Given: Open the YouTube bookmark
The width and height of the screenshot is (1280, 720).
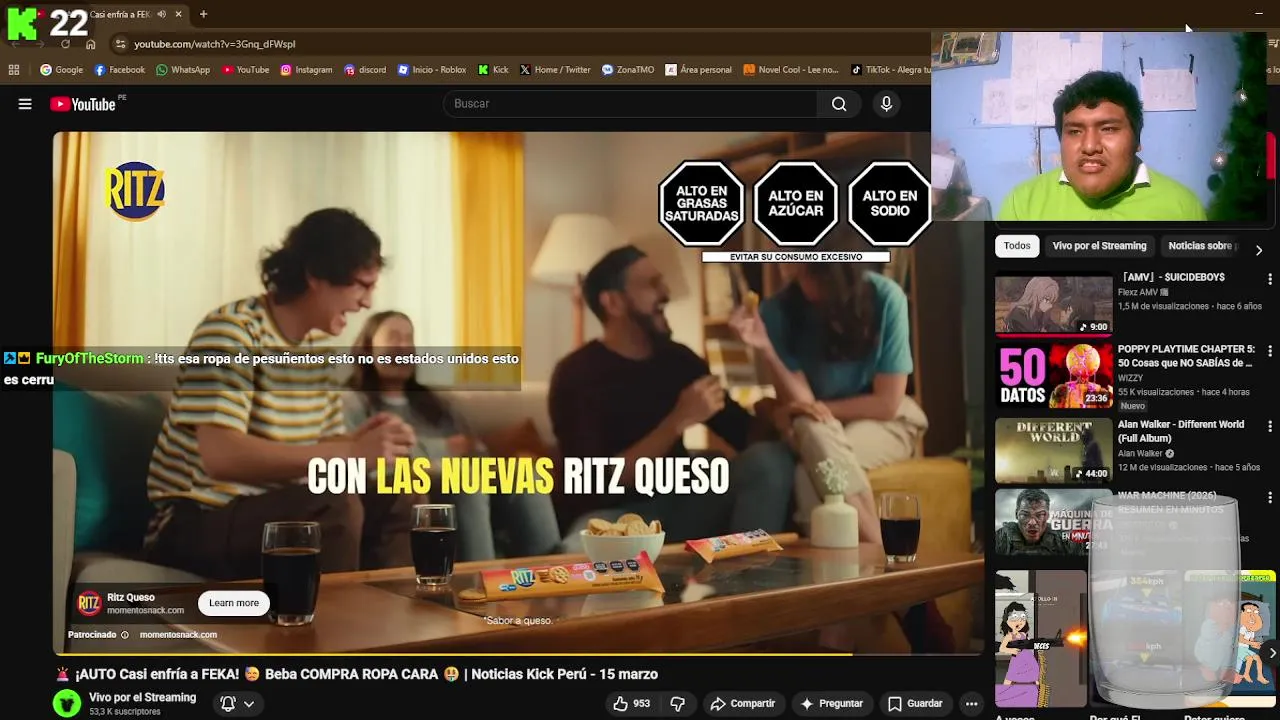Looking at the screenshot, I should [x=246, y=70].
